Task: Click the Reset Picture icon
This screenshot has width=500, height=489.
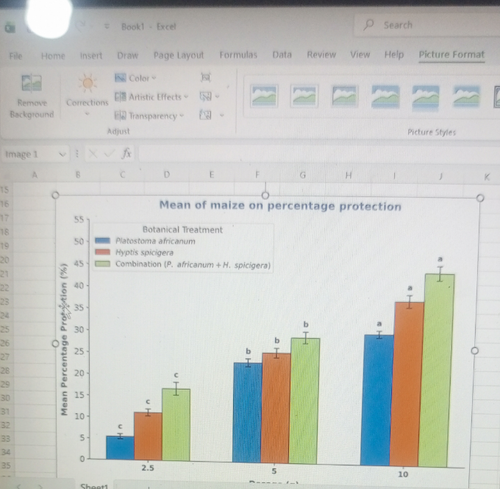Action: (205, 115)
